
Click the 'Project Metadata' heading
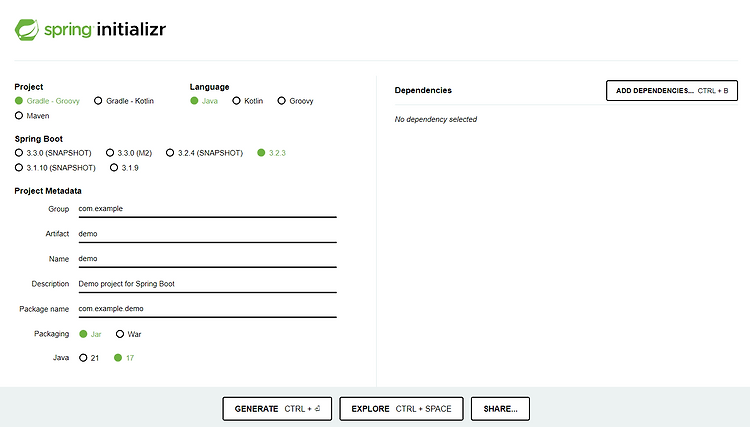48,191
